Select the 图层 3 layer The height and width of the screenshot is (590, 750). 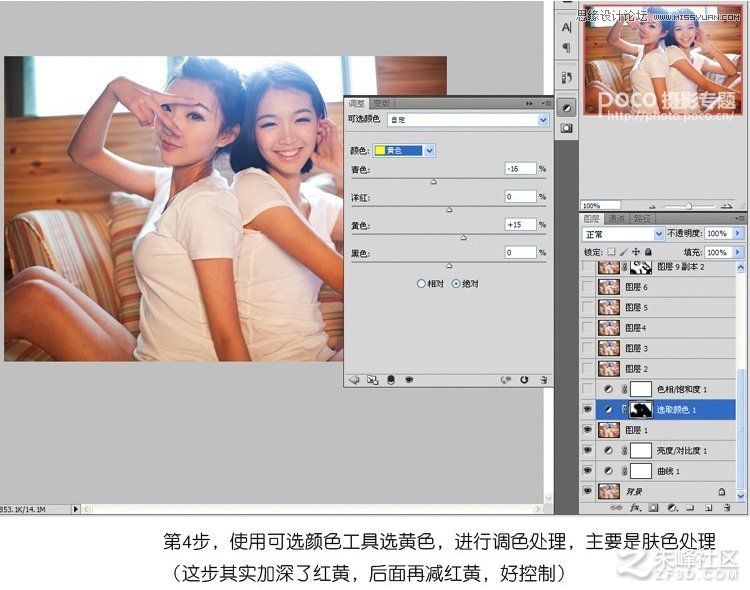[666, 348]
